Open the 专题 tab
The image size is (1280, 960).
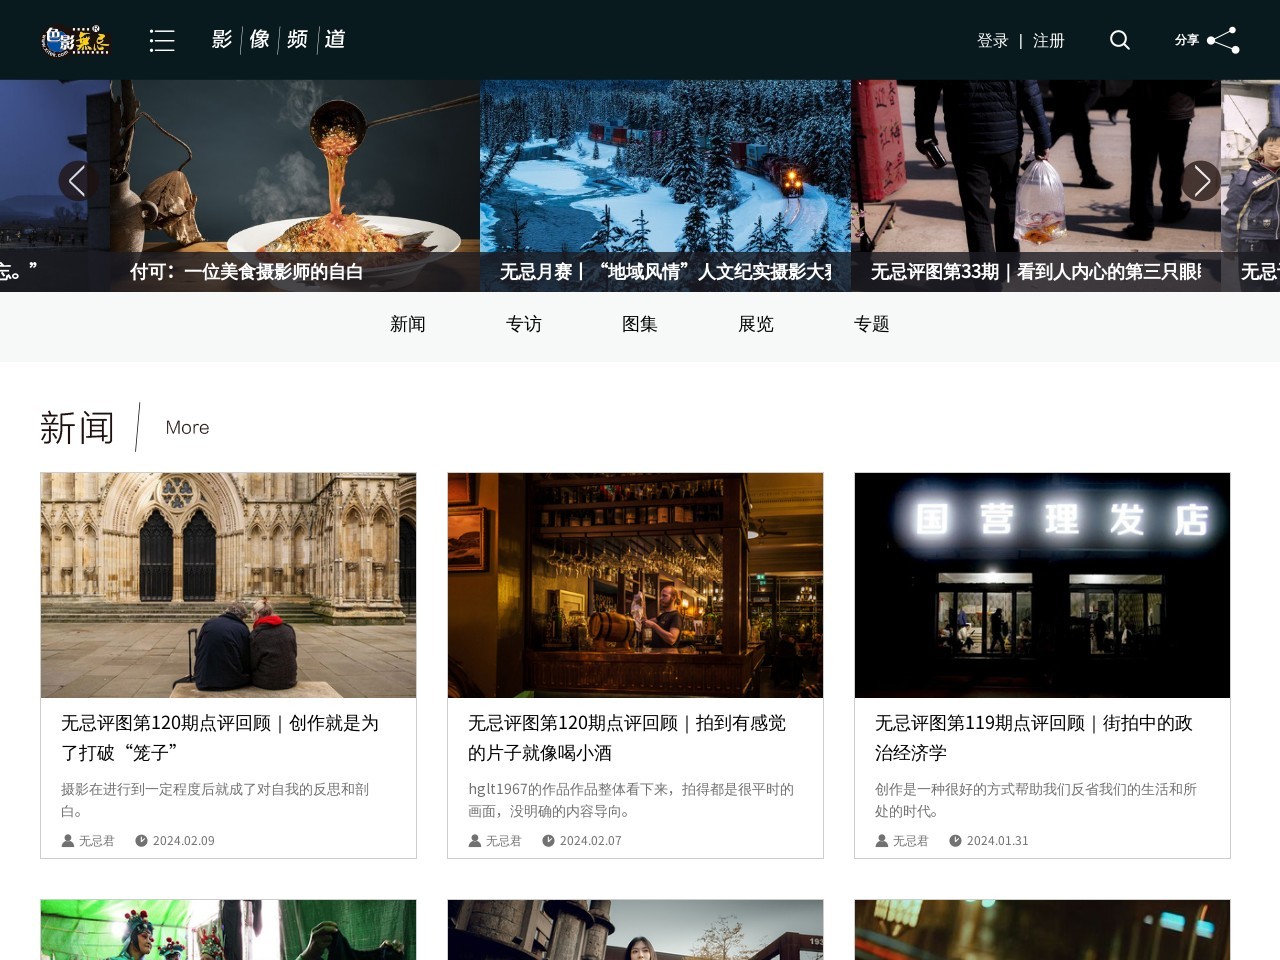coord(872,324)
